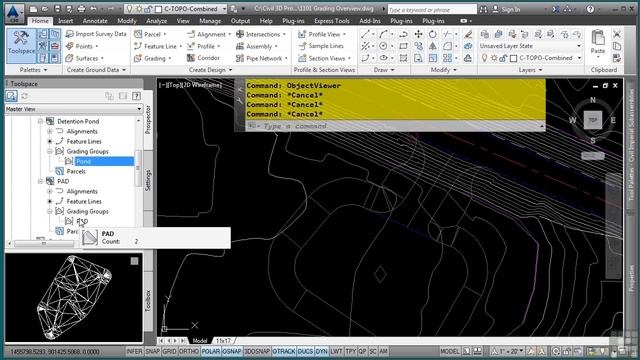The width and height of the screenshot is (640, 360).
Task: Toggle OTRACK in status bar
Action: pos(284,351)
